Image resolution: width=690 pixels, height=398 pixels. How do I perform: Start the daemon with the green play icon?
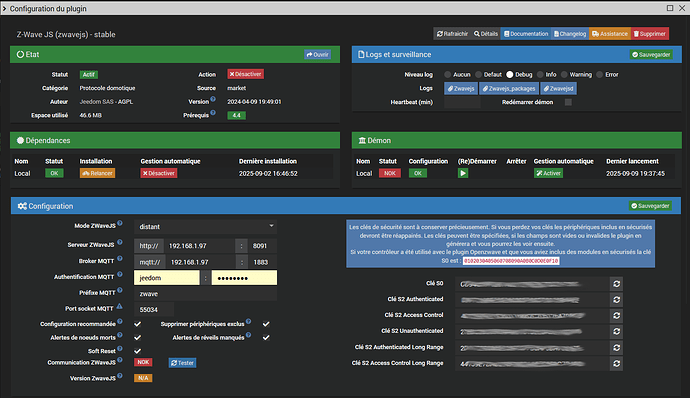[462, 173]
